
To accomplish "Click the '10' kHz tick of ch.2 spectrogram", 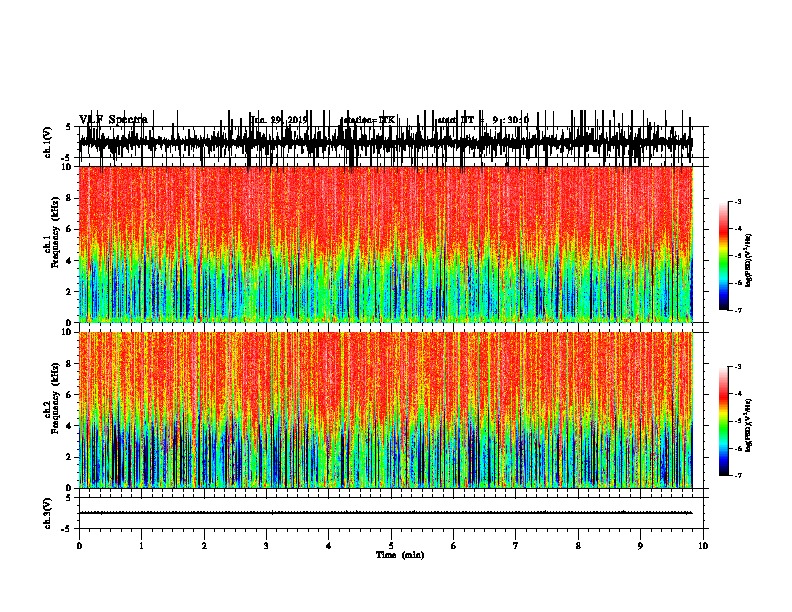I will point(67,332).
